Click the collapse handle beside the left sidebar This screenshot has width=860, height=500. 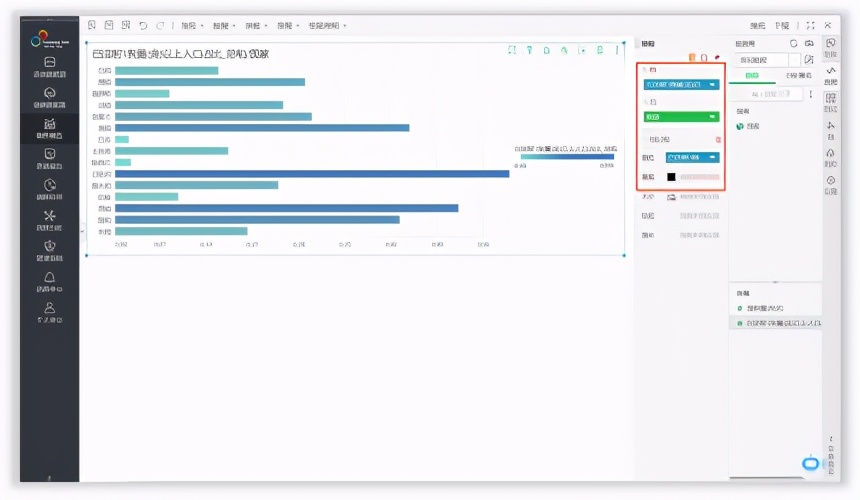coord(82,231)
